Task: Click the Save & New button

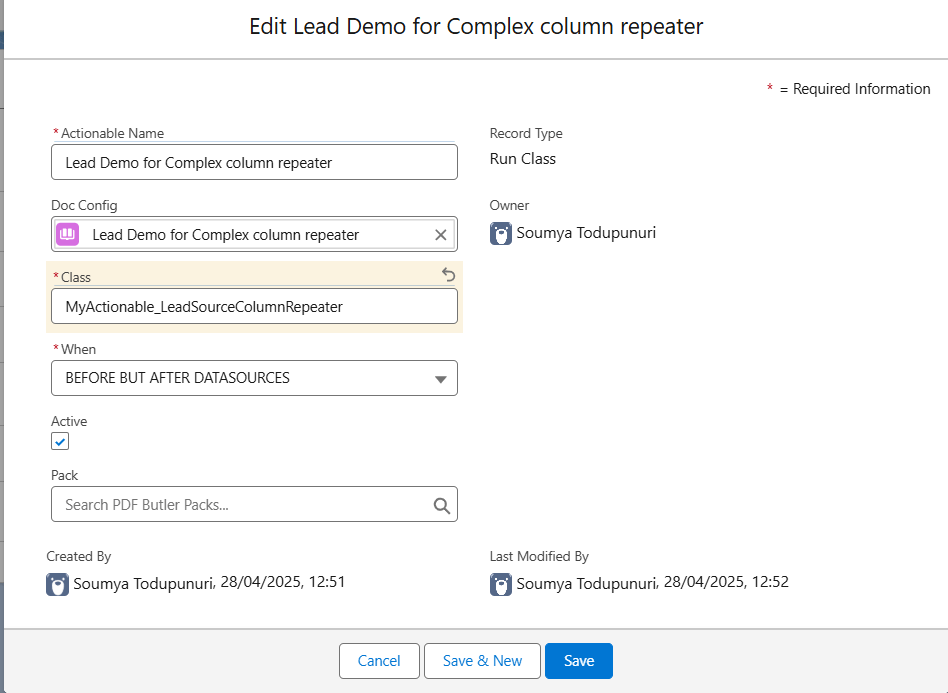Action: click(x=482, y=661)
